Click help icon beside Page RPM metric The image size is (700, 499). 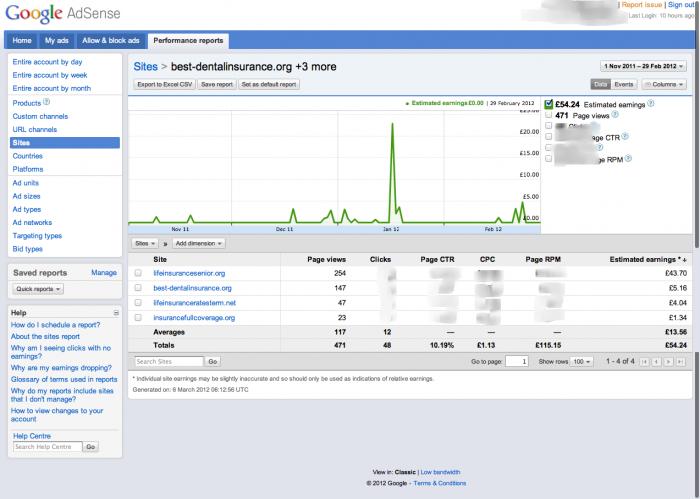pyautogui.click(x=629, y=158)
